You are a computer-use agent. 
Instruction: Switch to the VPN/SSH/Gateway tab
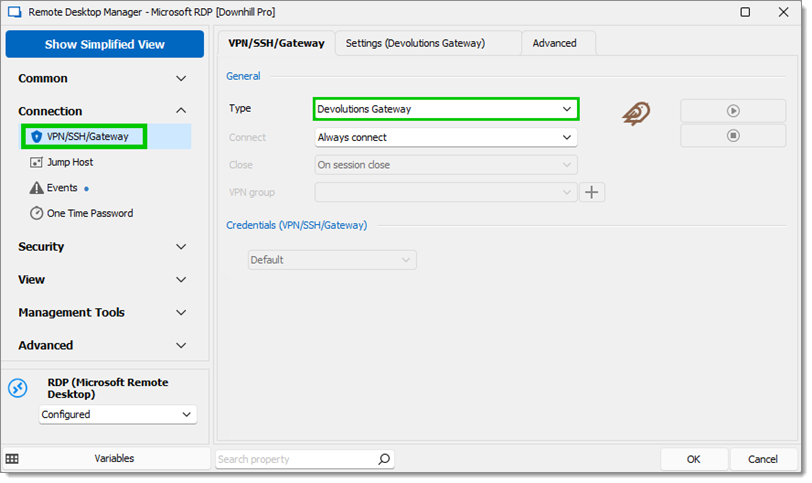click(x=277, y=43)
